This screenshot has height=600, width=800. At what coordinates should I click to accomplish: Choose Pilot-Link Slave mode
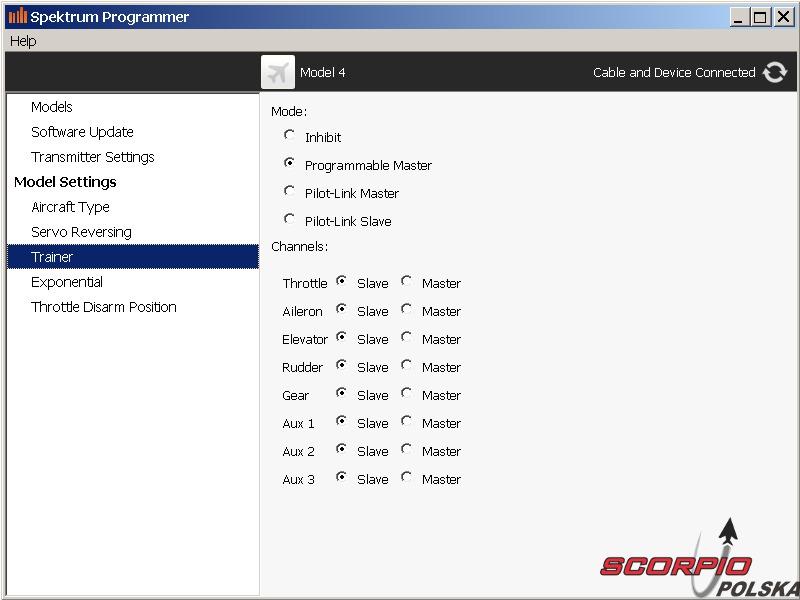[x=289, y=219]
